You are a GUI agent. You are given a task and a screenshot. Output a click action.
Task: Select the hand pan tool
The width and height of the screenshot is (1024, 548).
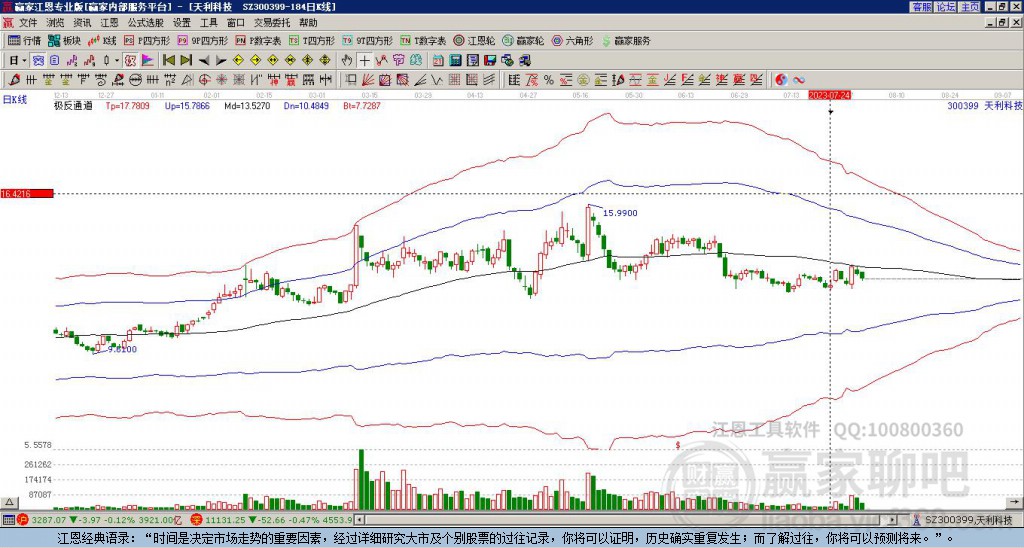pyautogui.click(x=347, y=61)
